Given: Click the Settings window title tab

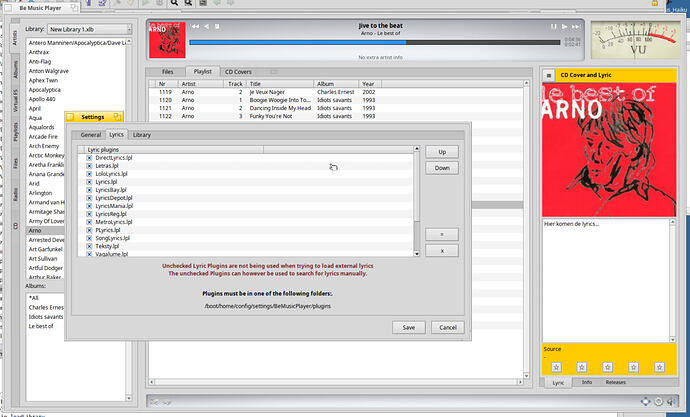Looking at the screenshot, I should (x=94, y=117).
